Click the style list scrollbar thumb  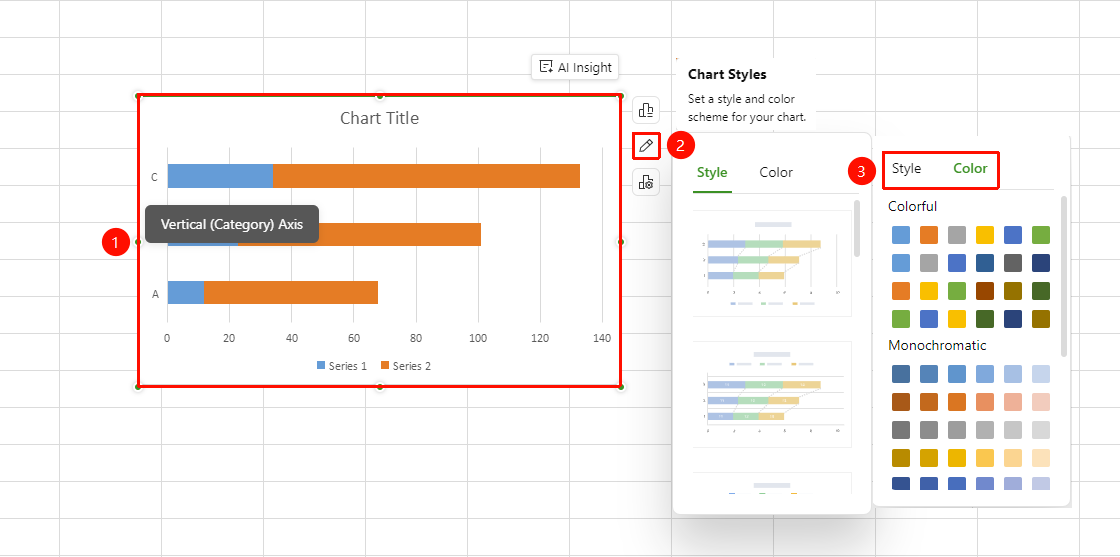point(857,229)
